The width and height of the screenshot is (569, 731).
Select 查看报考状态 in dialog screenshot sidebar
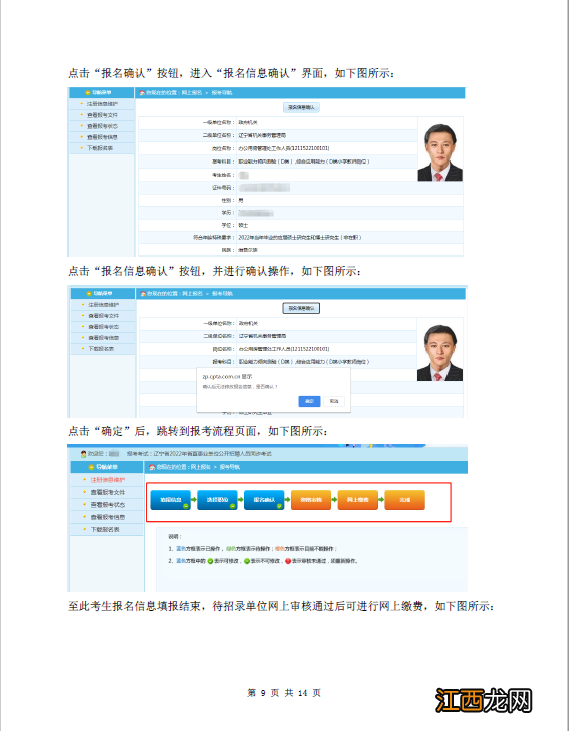103,327
